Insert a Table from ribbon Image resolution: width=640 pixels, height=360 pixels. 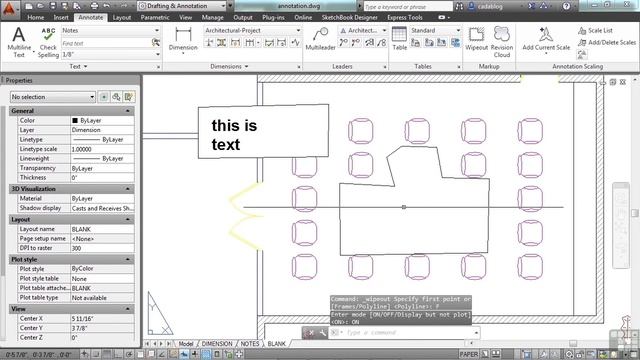coord(399,39)
